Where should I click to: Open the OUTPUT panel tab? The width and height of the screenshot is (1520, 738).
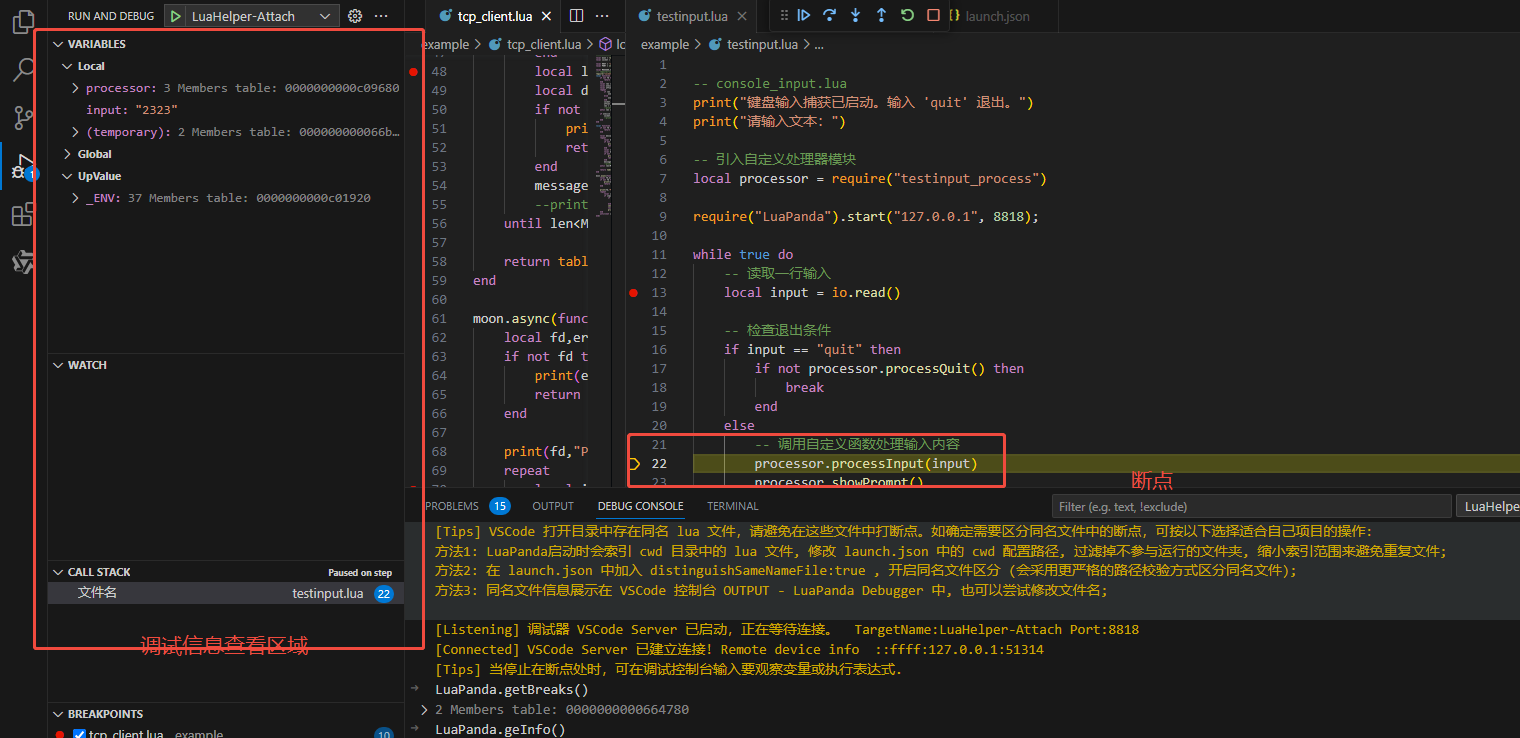[x=553, y=506]
